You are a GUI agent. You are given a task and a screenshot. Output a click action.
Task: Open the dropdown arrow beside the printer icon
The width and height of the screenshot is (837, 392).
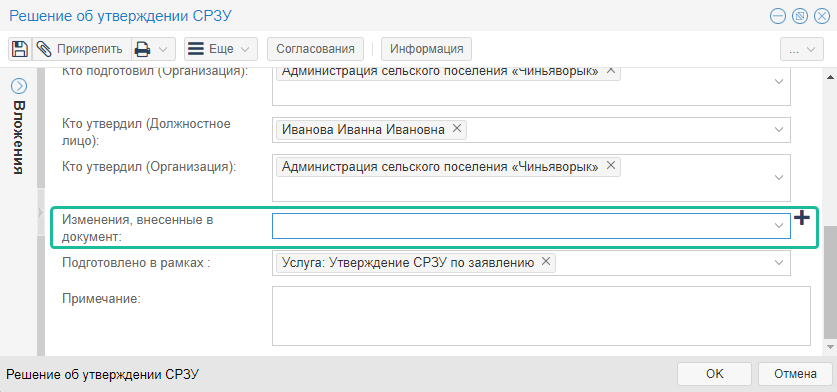(x=164, y=49)
